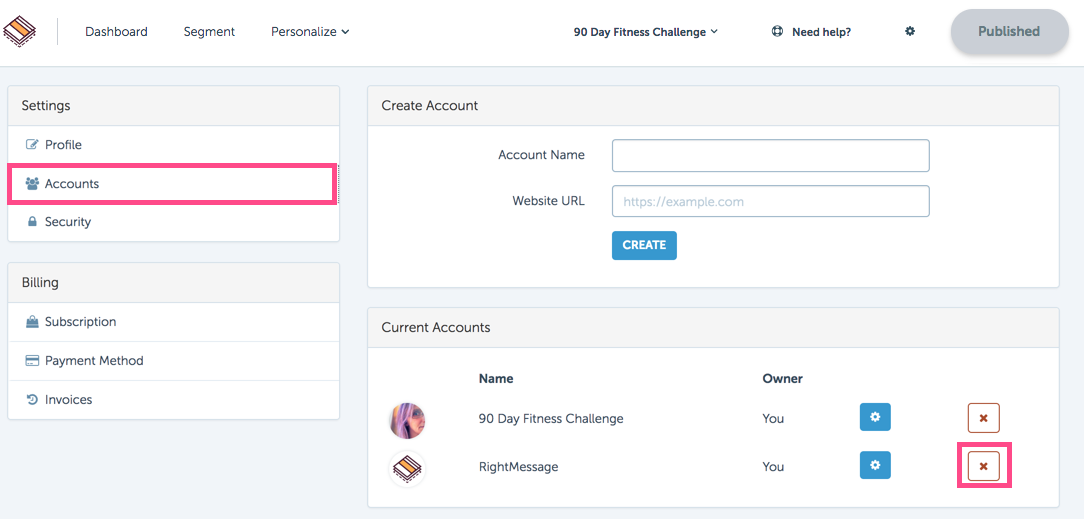
Task: Open the settings gear in top bar
Action: coord(910,31)
